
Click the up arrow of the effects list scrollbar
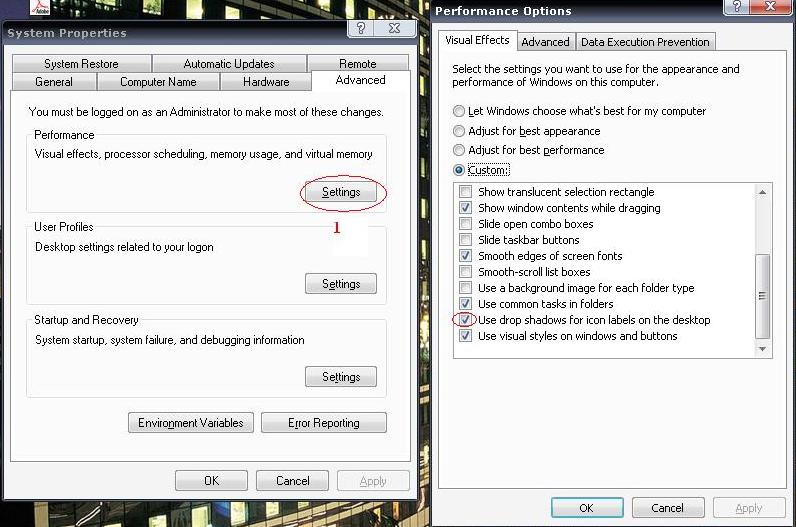coord(763,191)
